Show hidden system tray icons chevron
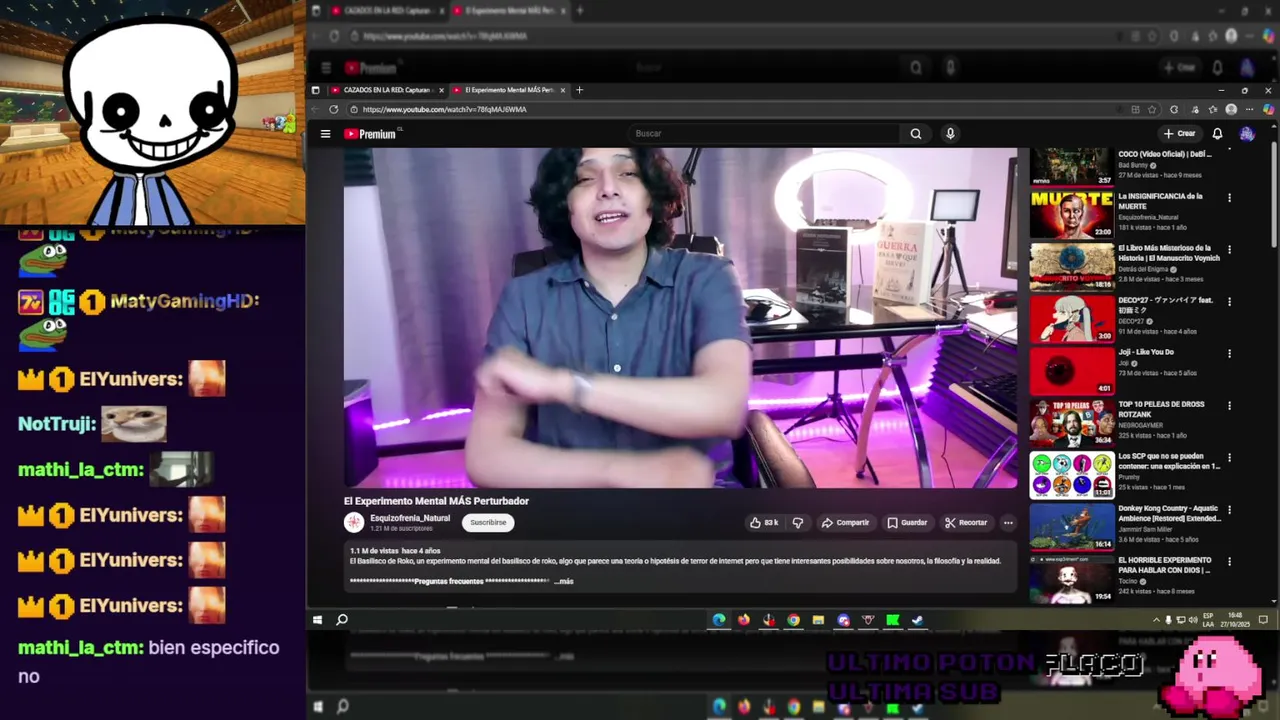The width and height of the screenshot is (1280, 720). pyautogui.click(x=1156, y=620)
